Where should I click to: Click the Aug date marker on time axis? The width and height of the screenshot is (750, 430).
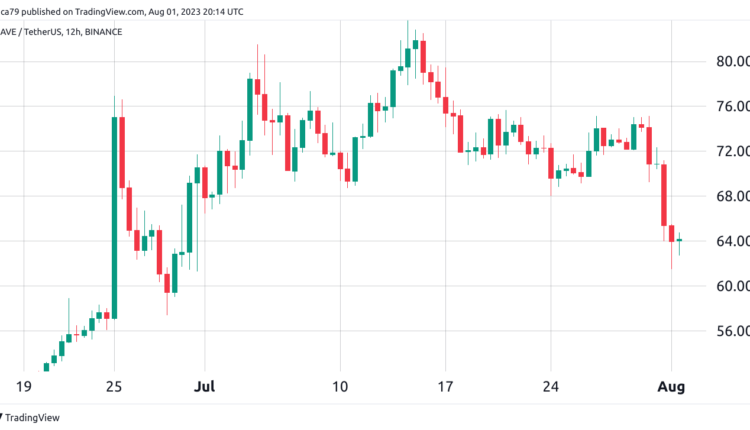pyautogui.click(x=669, y=384)
